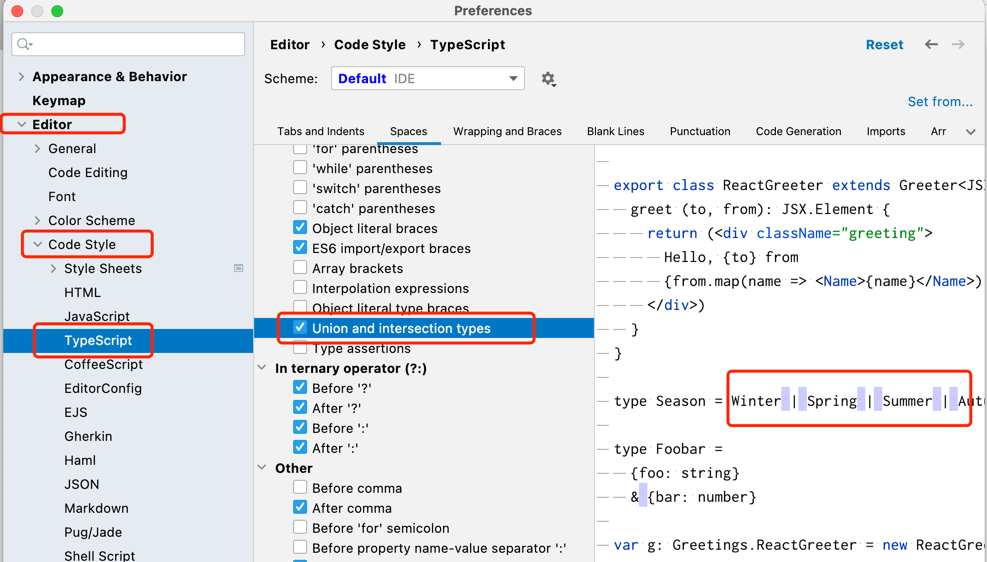Show hidden tabs with the chevron
This screenshot has width=987, height=562.
click(x=971, y=132)
